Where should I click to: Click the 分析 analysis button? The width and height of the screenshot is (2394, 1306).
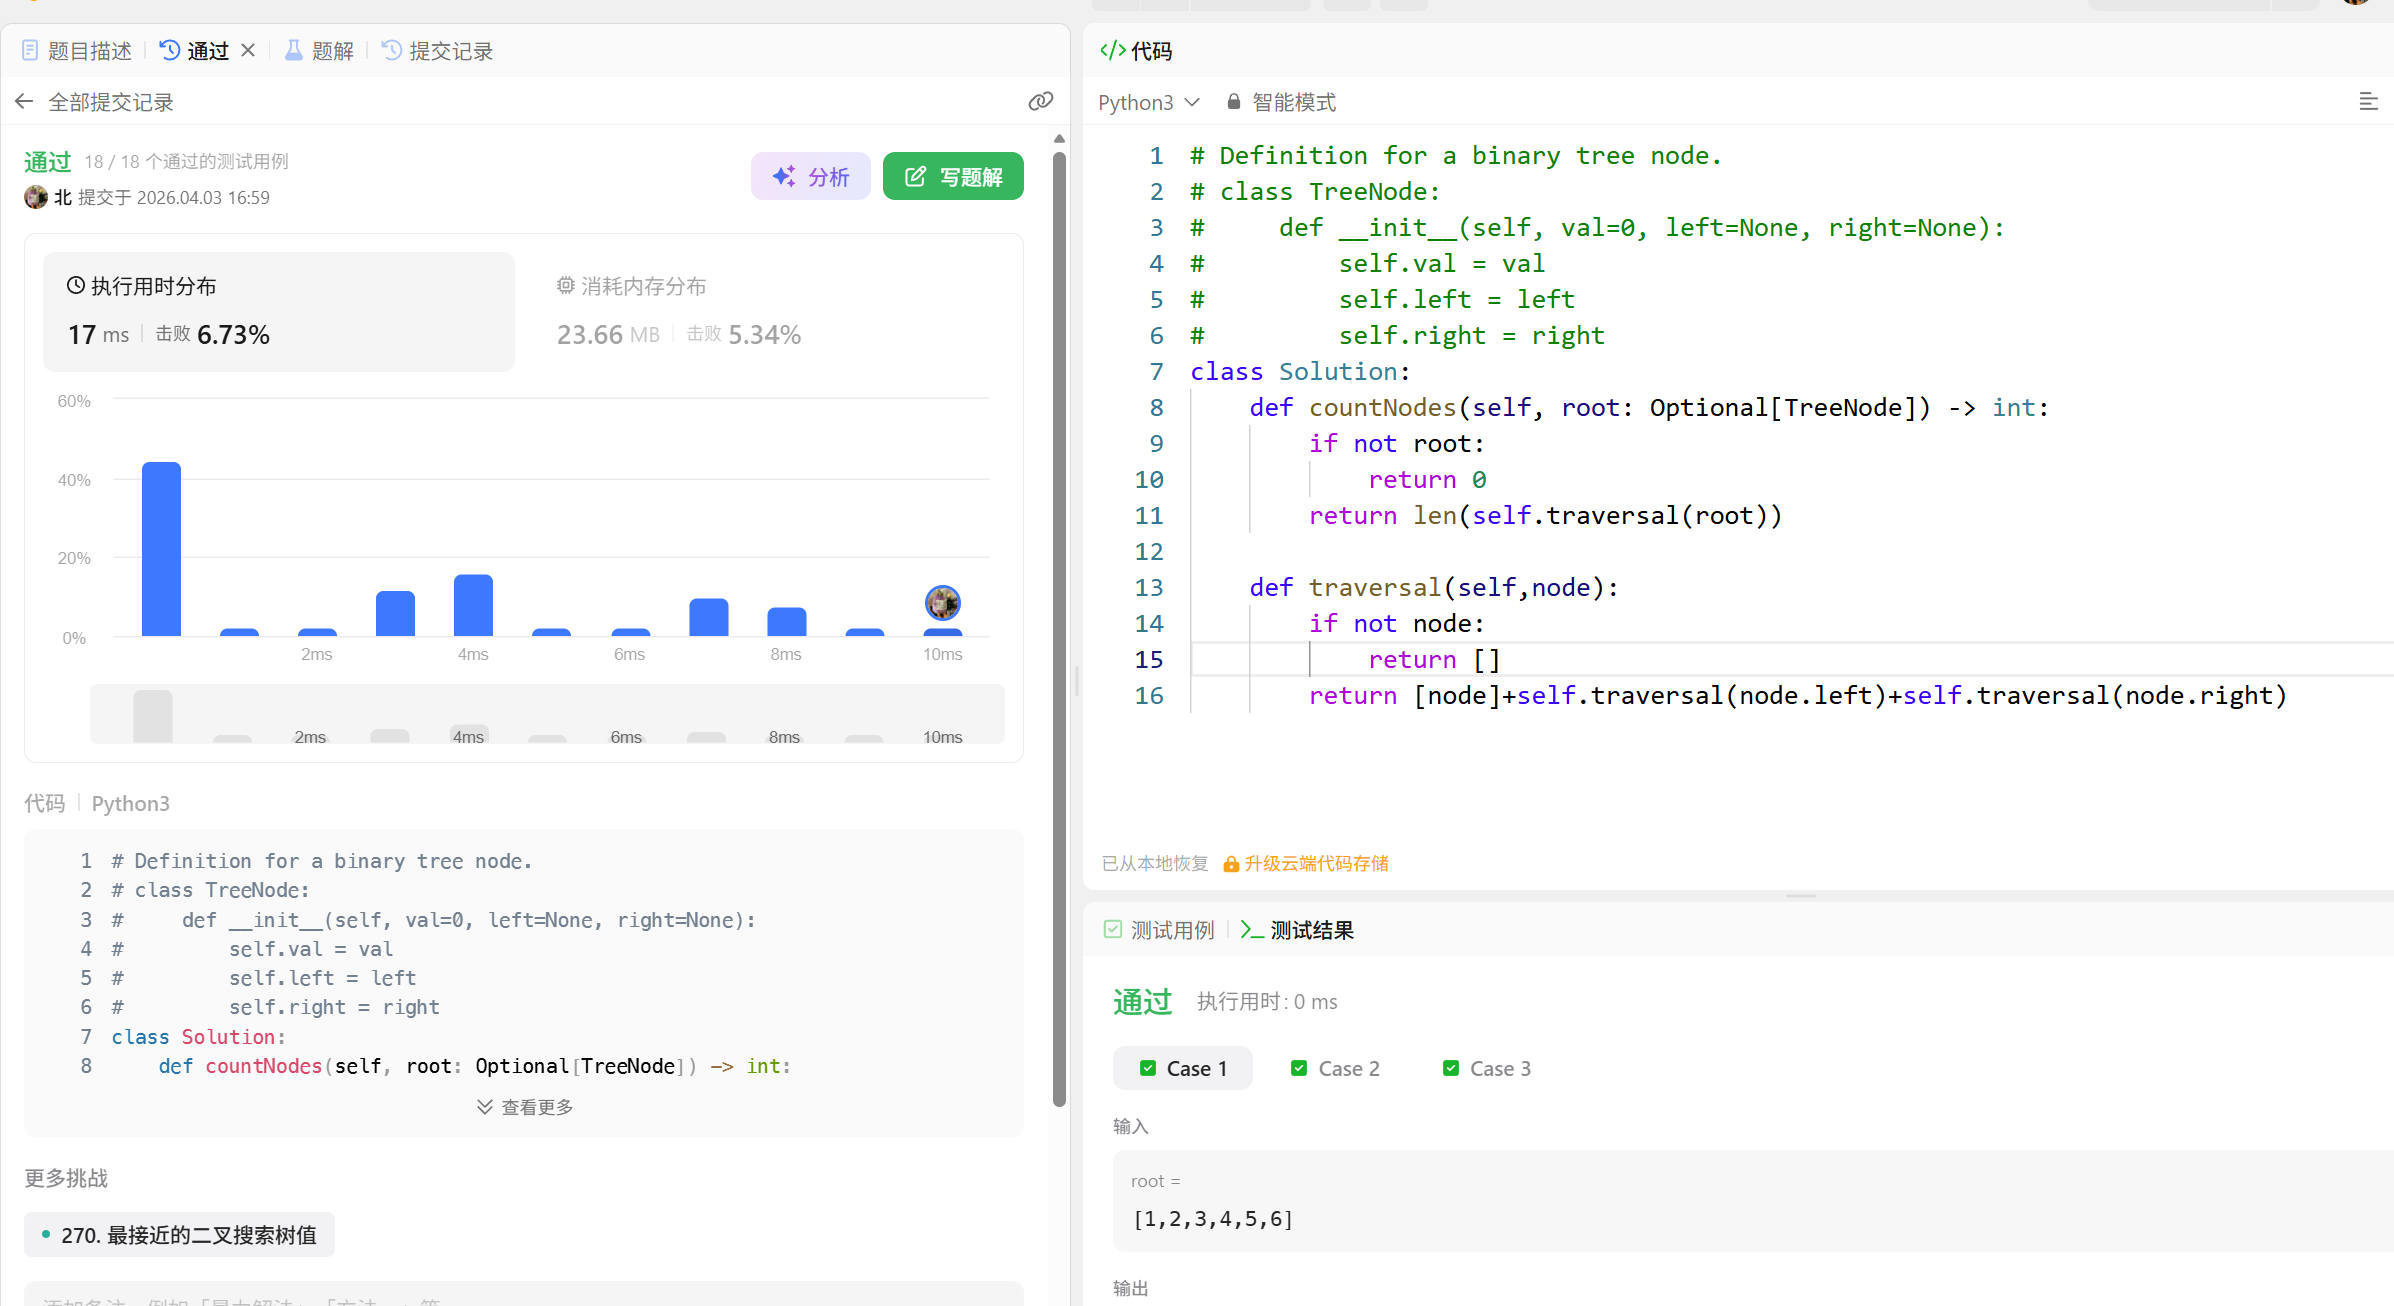coord(810,177)
